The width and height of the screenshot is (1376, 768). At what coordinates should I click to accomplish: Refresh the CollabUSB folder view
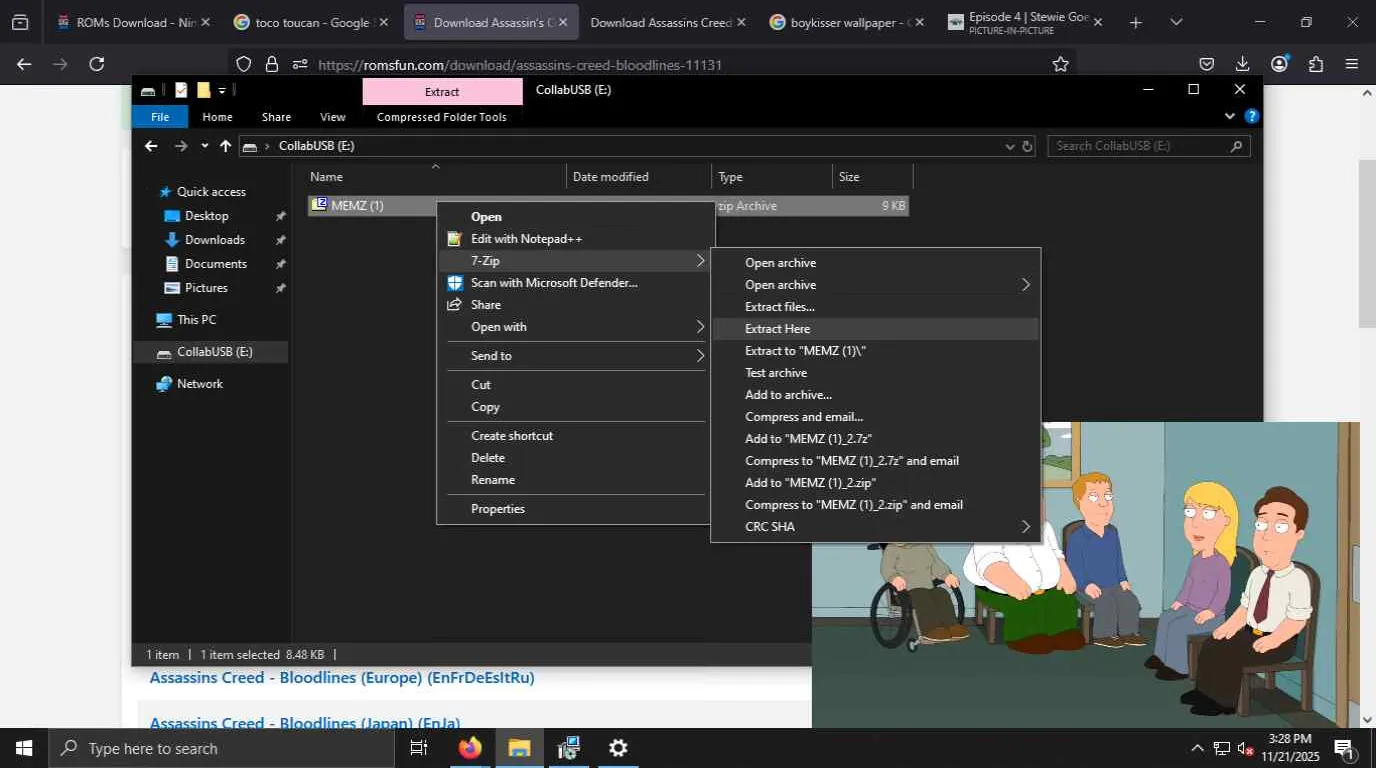click(1027, 146)
